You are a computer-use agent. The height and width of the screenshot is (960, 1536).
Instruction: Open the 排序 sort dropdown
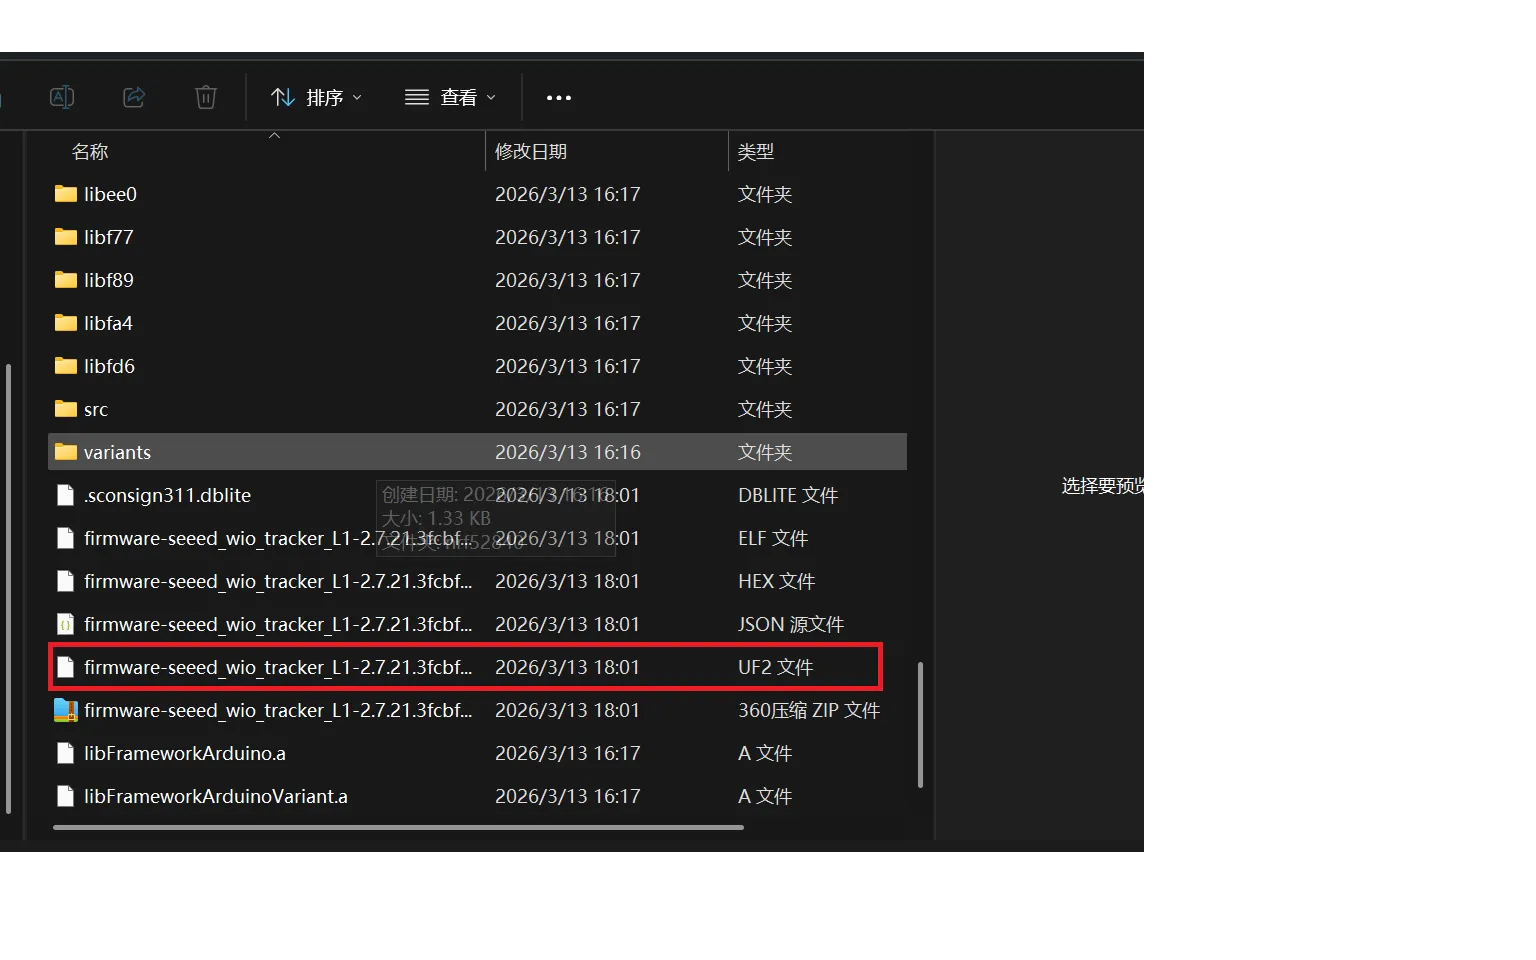[x=316, y=97]
